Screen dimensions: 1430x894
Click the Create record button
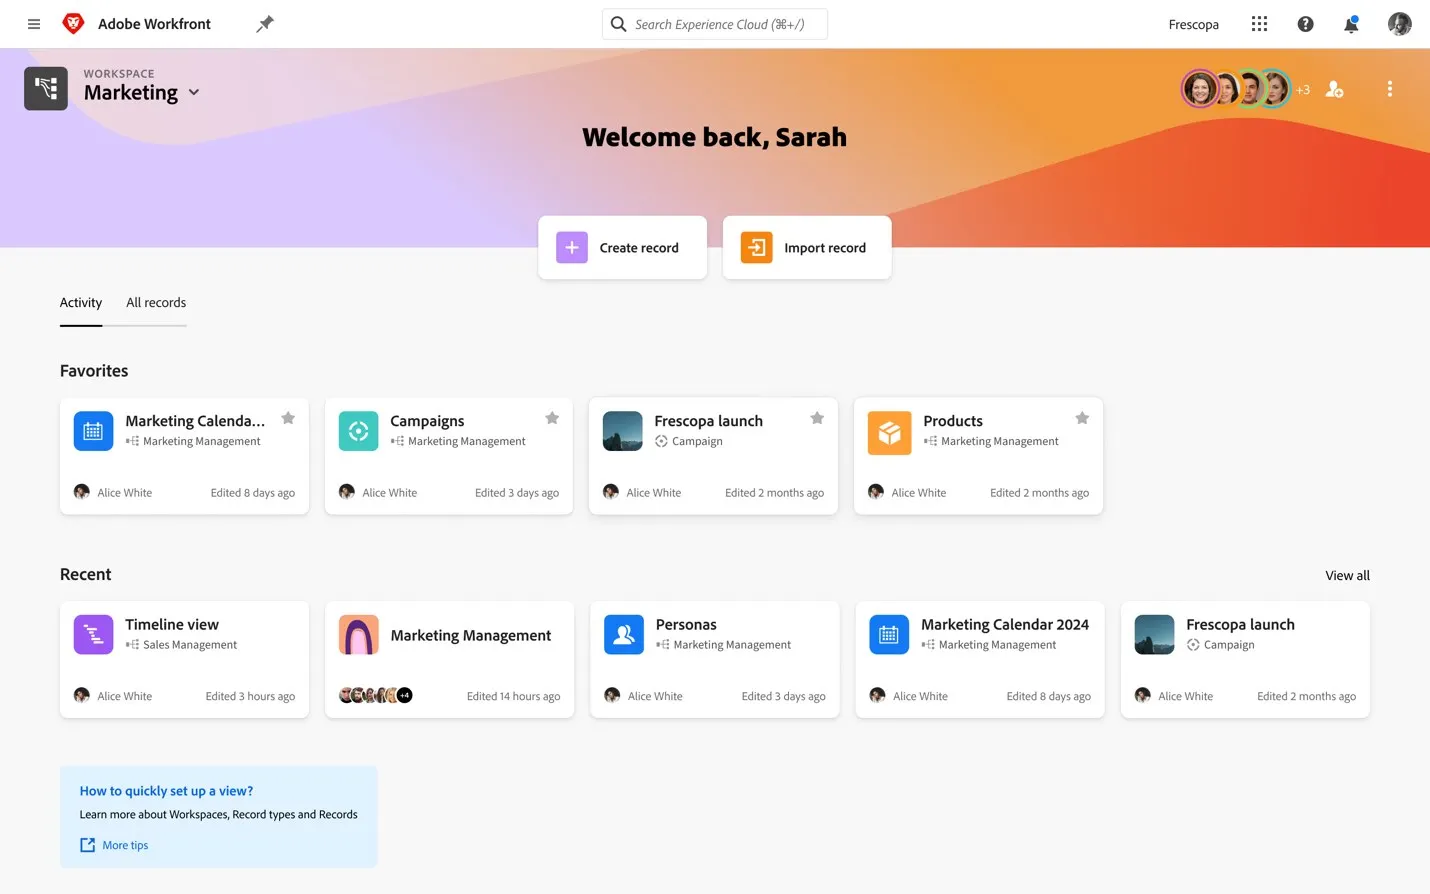(622, 247)
